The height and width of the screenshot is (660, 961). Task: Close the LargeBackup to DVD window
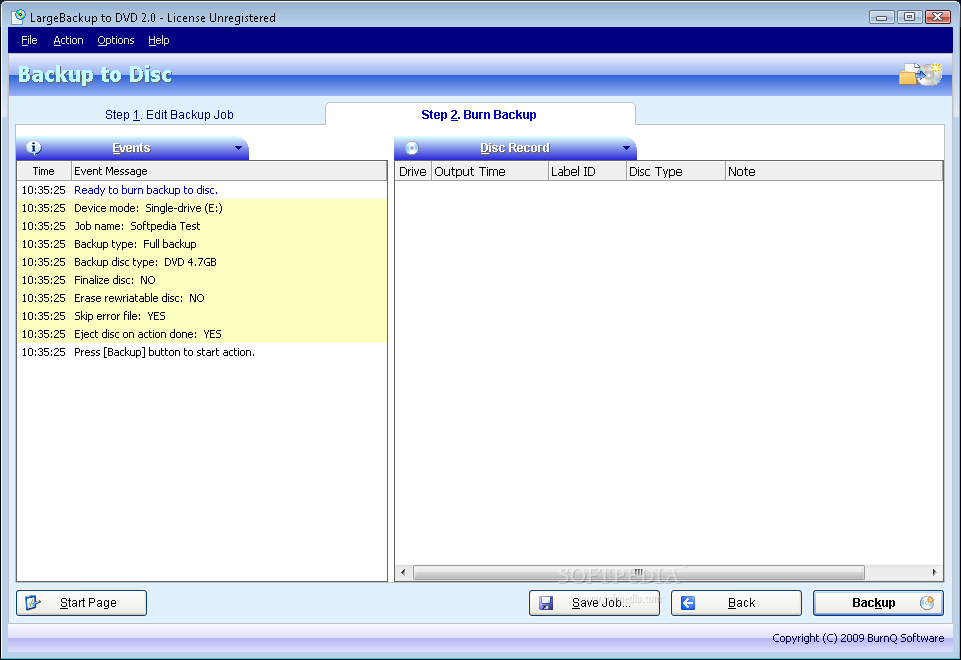point(938,17)
